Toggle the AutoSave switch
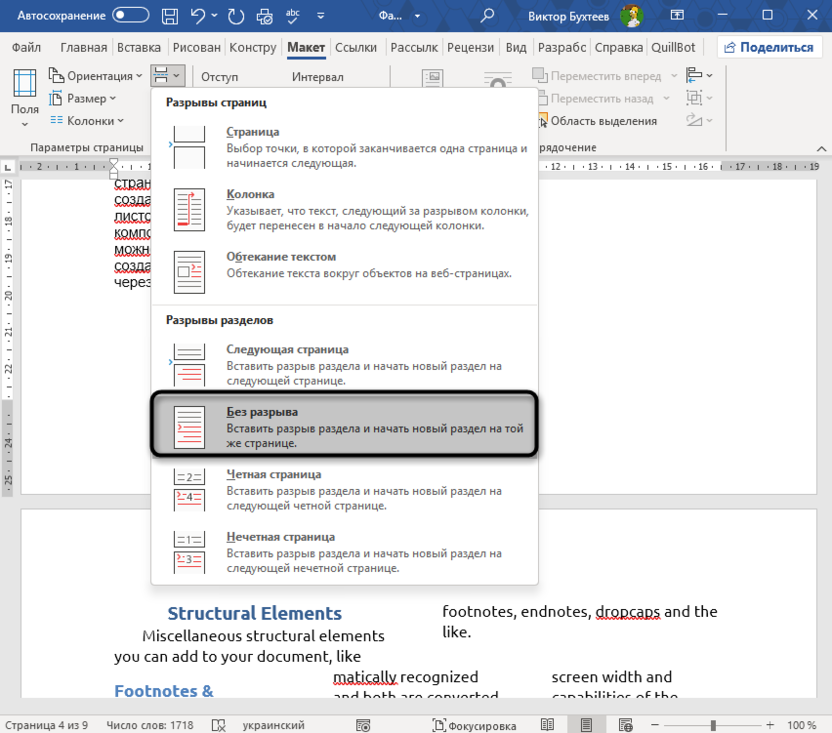The image size is (832, 733). [130, 15]
